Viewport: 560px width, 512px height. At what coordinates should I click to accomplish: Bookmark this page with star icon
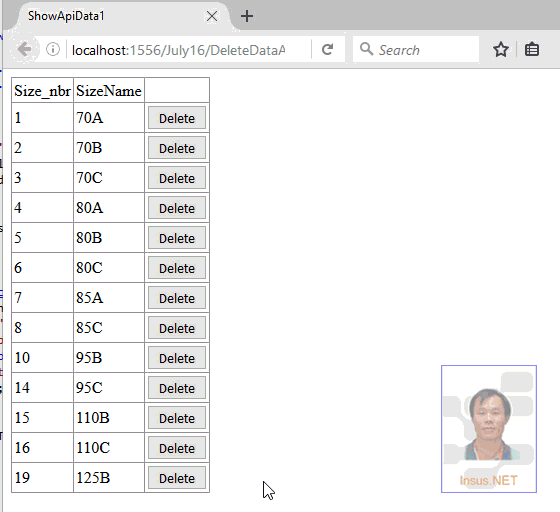tap(501, 49)
